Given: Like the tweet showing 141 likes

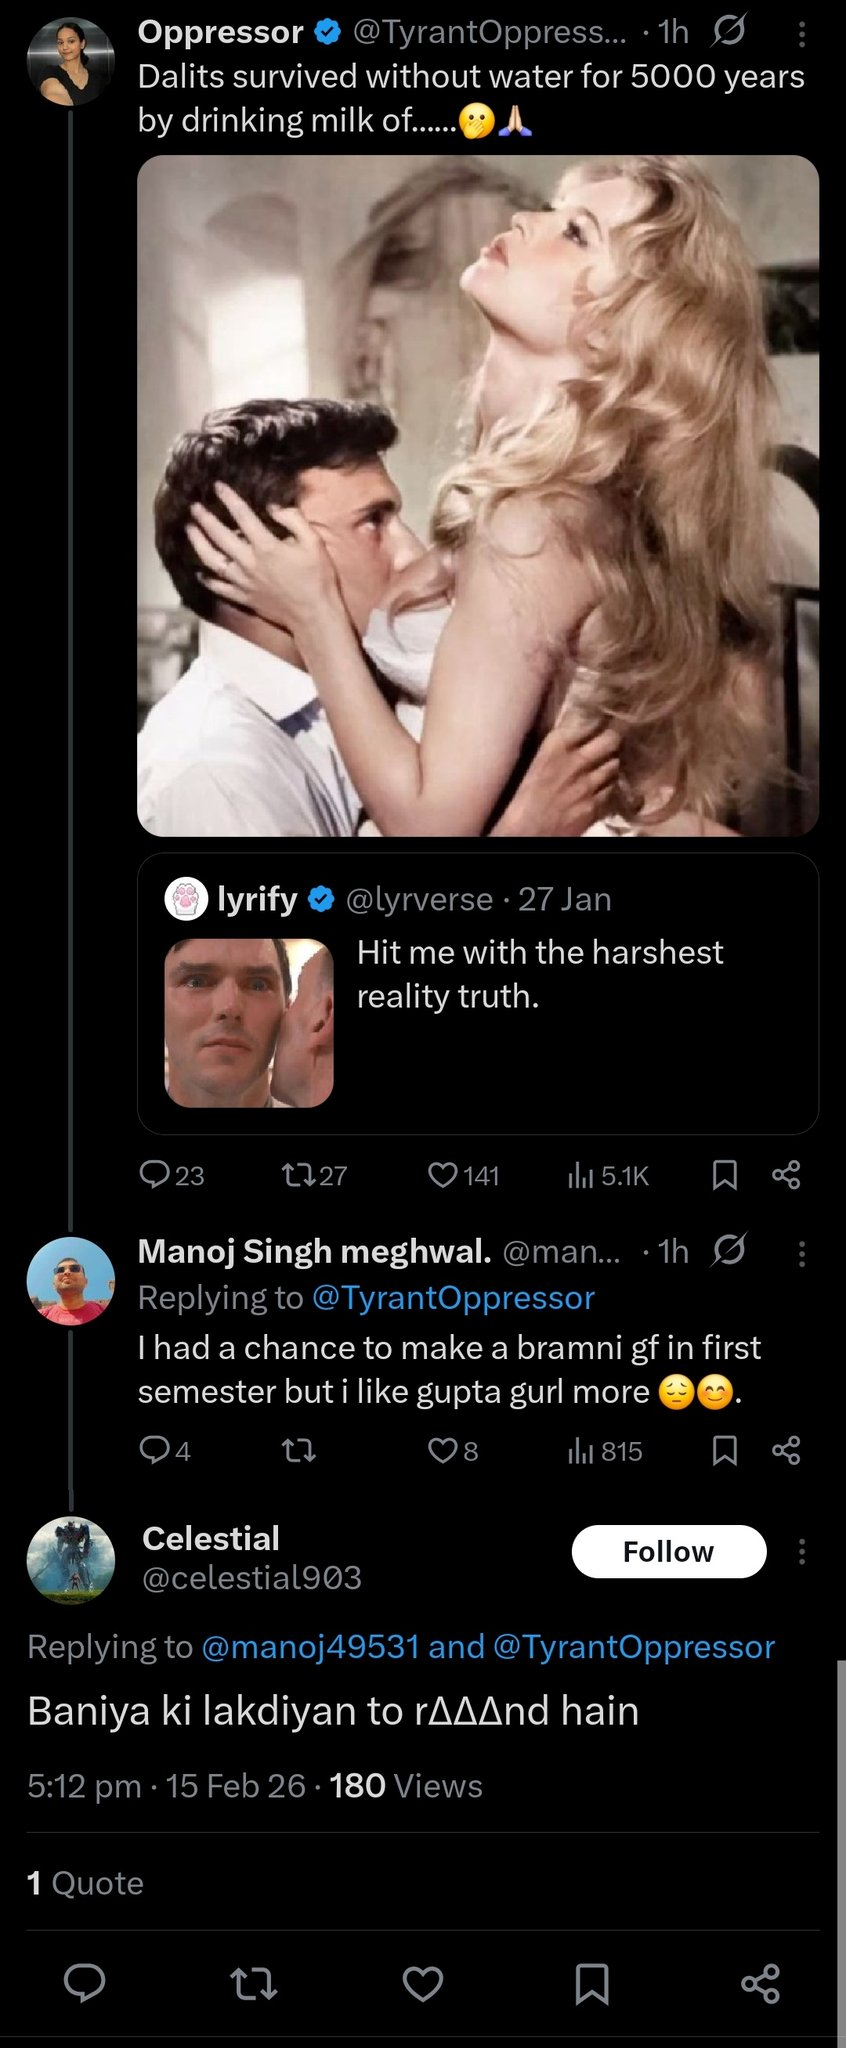Looking at the screenshot, I should click(443, 1174).
